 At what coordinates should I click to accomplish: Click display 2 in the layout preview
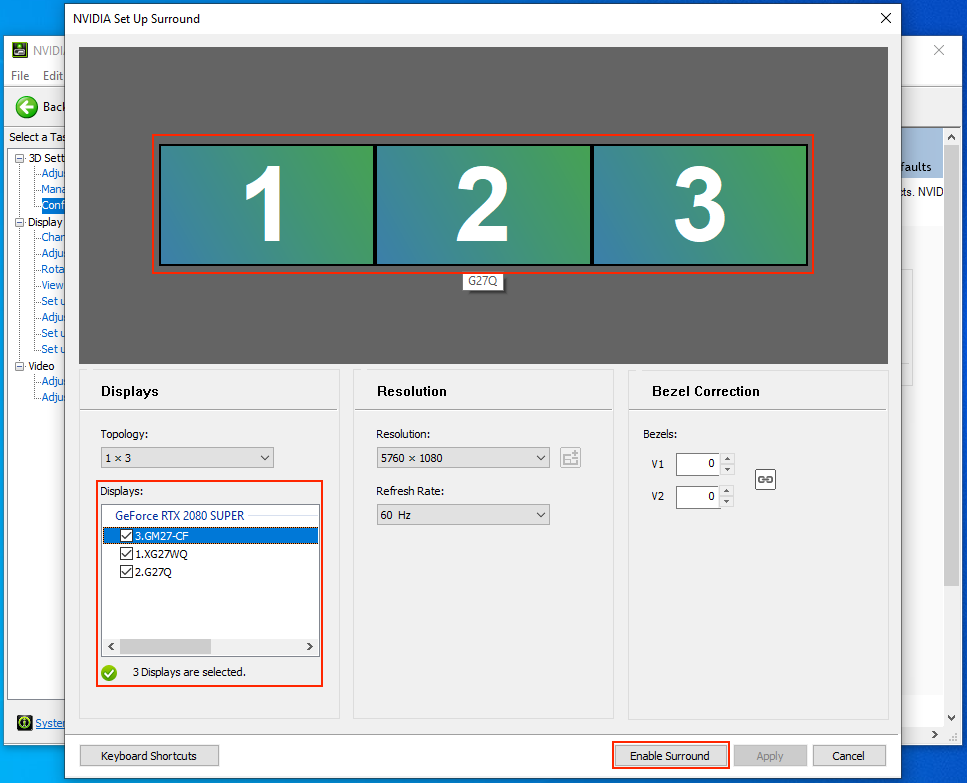(x=483, y=205)
